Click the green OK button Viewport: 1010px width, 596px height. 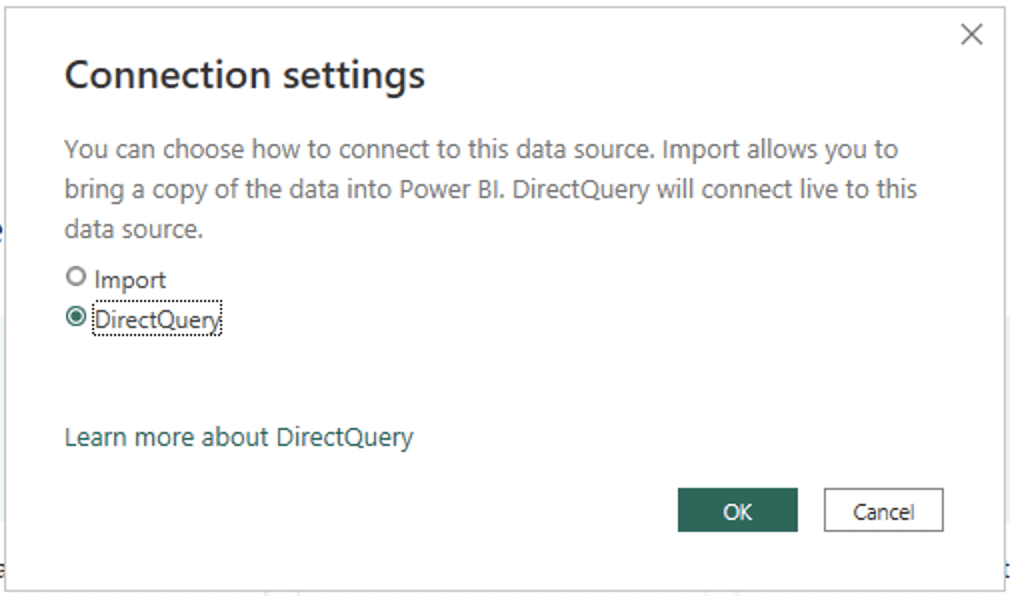click(738, 510)
